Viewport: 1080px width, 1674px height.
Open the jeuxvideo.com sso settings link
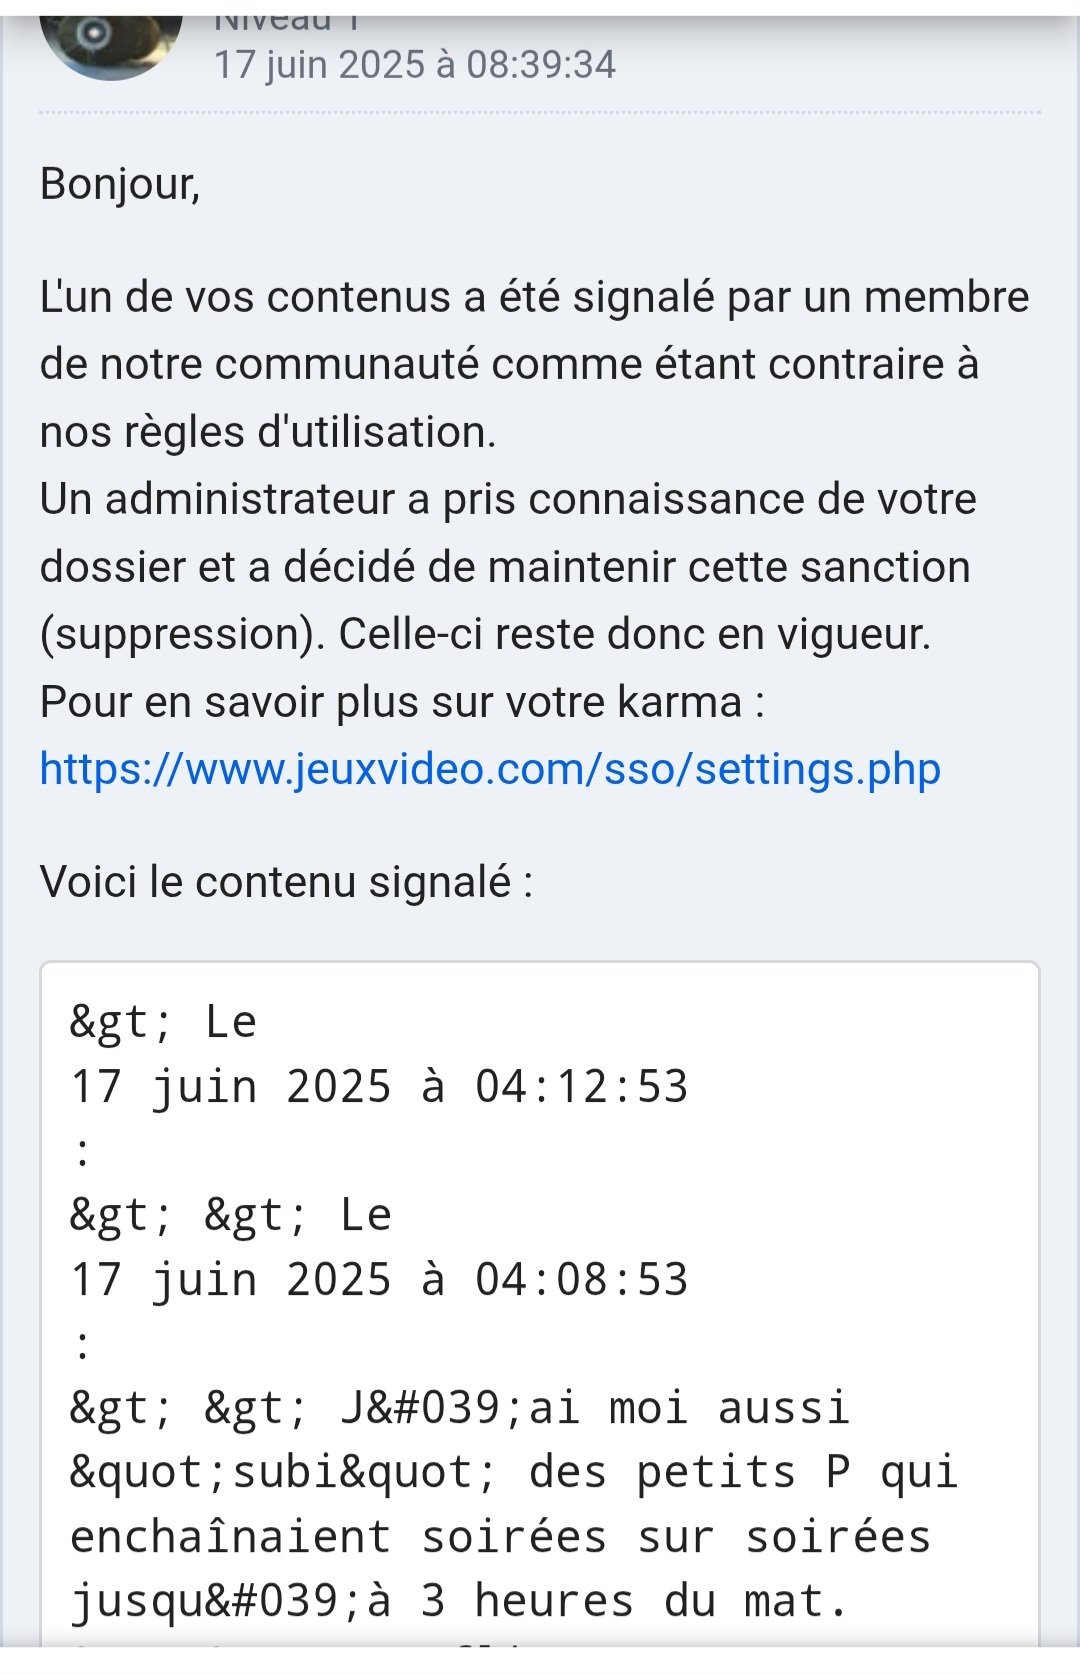coord(490,769)
